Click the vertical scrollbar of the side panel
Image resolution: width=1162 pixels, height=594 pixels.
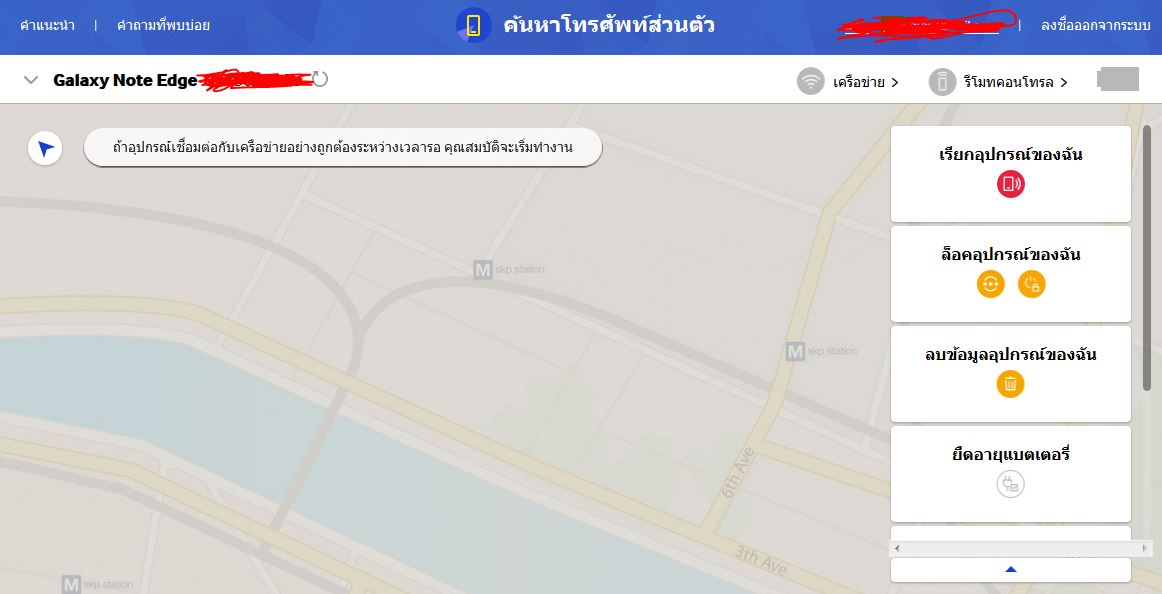tap(1147, 259)
